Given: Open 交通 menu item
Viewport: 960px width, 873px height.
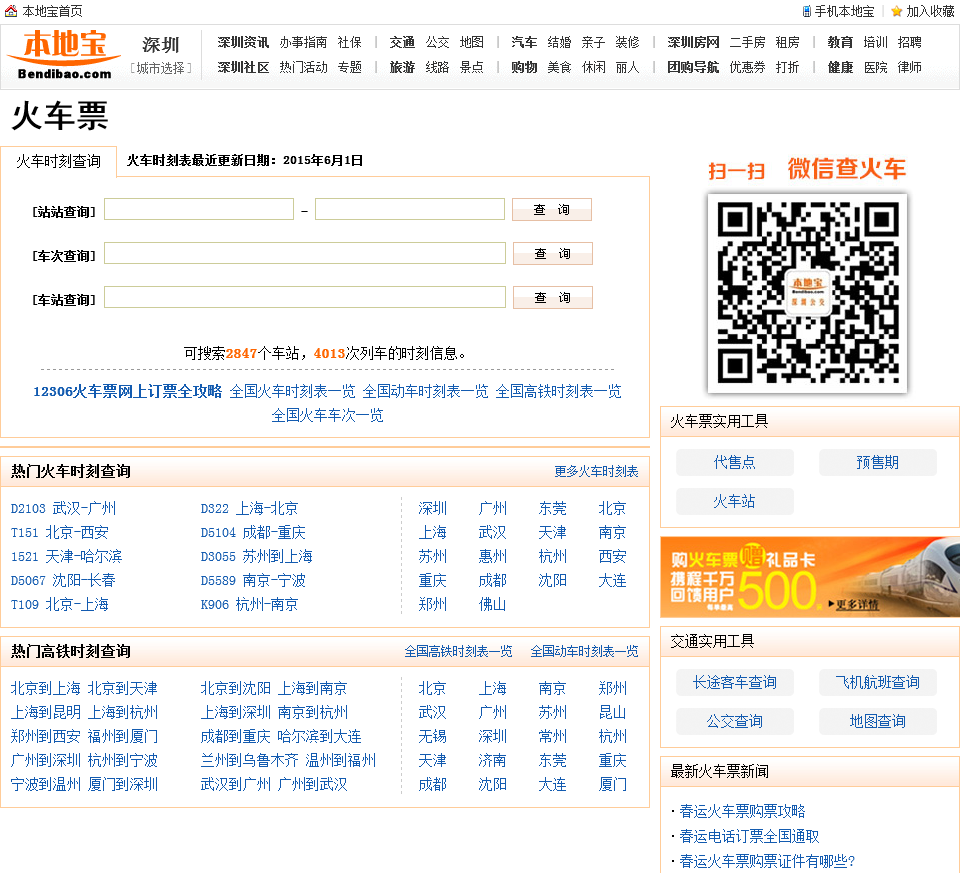Looking at the screenshot, I should point(402,42).
